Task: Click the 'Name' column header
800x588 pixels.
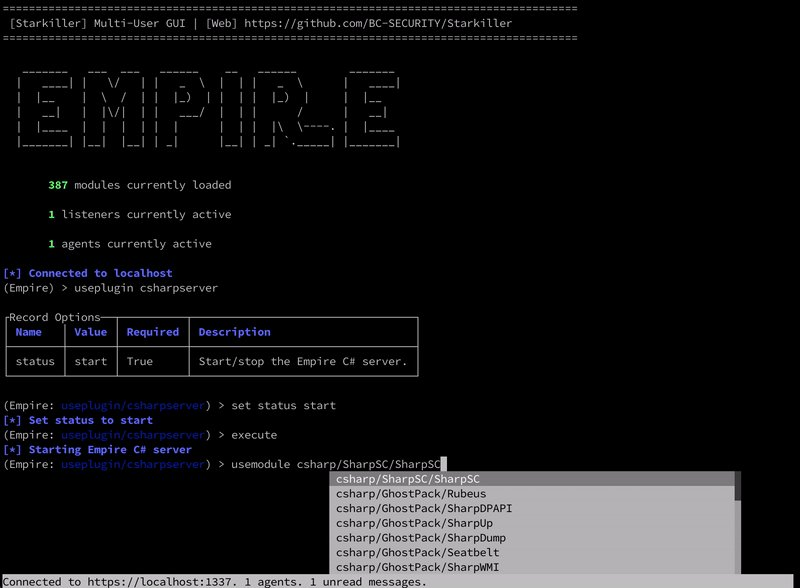Action: click(29, 332)
